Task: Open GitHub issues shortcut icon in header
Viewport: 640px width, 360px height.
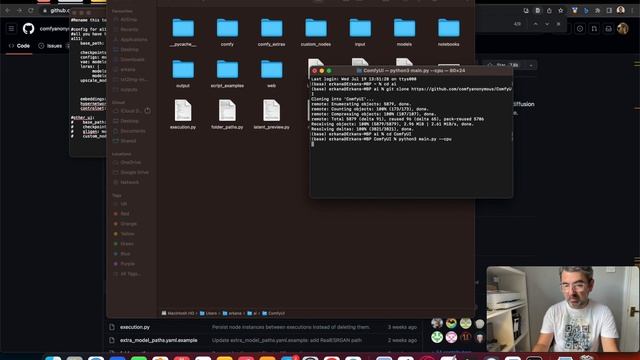Action: click(580, 29)
